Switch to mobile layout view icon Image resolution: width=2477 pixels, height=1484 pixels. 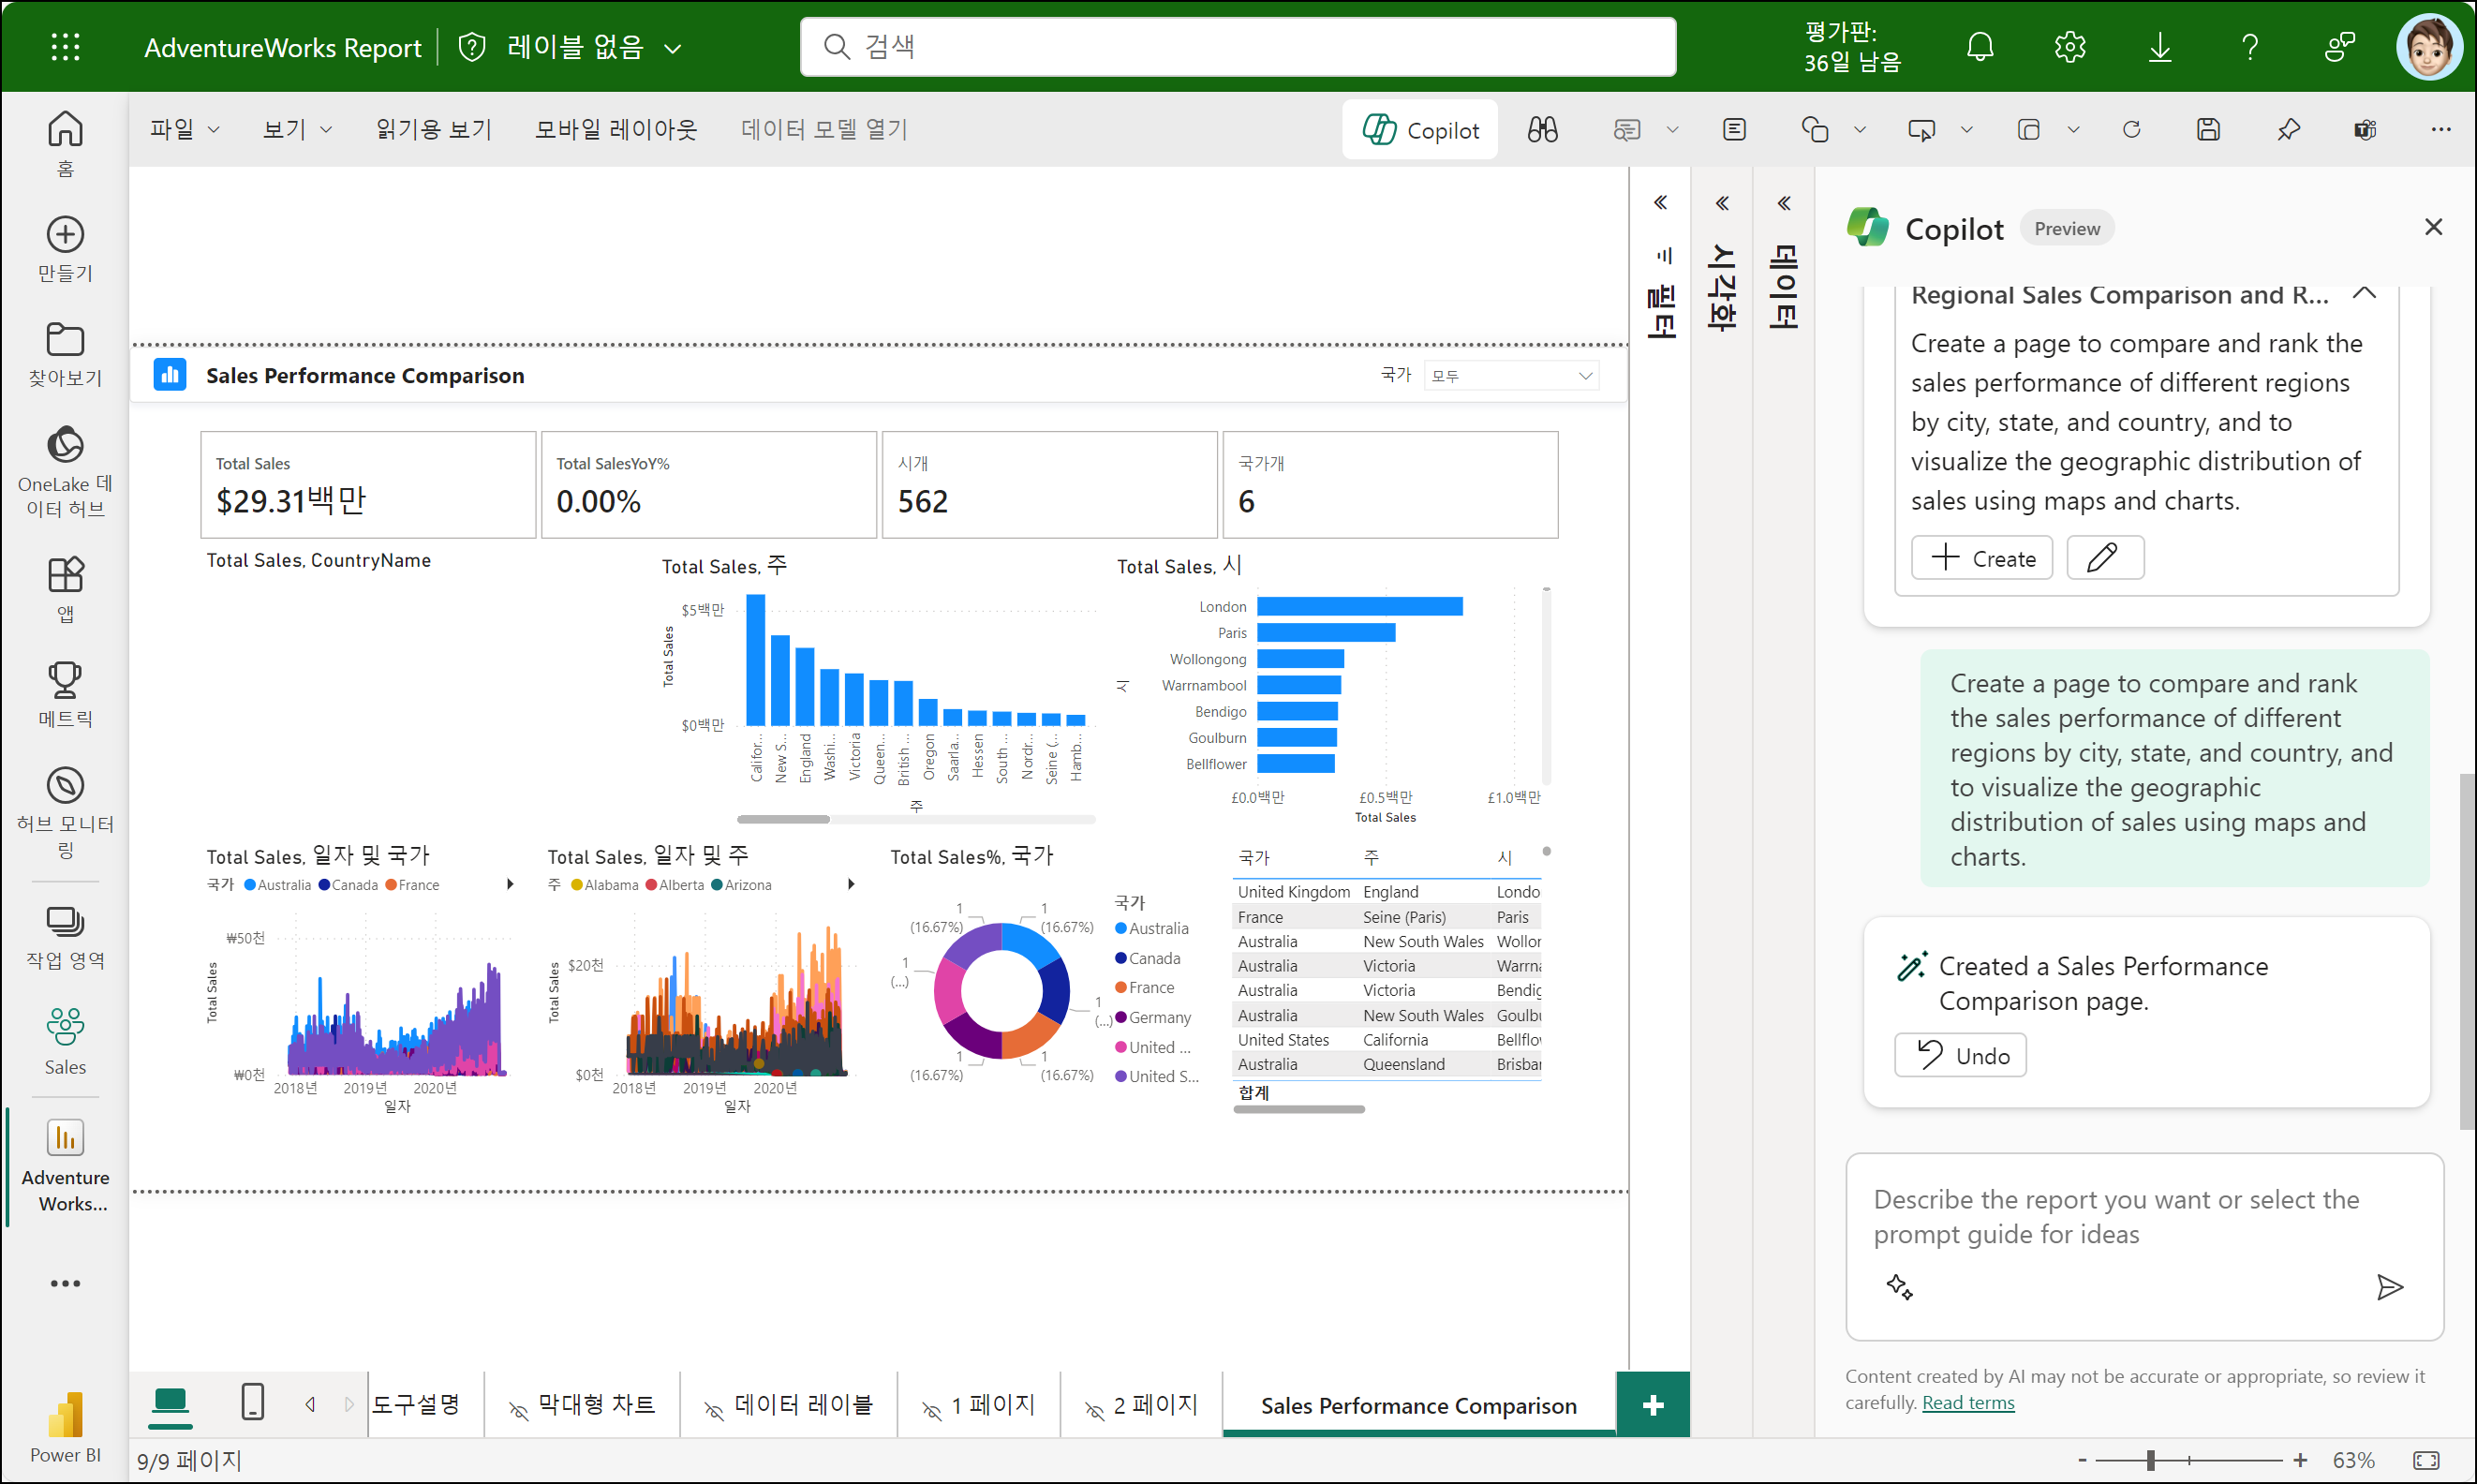tap(253, 1402)
